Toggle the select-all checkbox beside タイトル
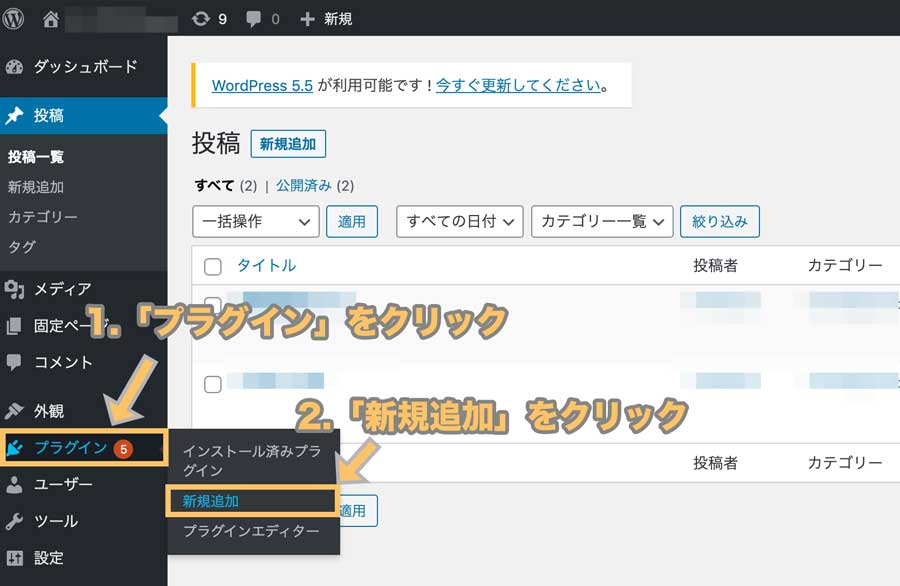This screenshot has height=586, width=900. pos(213,267)
